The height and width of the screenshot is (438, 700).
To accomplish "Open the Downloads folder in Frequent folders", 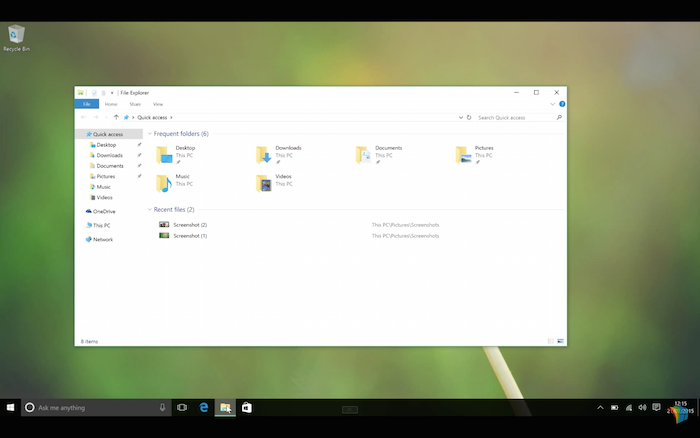I will point(265,154).
